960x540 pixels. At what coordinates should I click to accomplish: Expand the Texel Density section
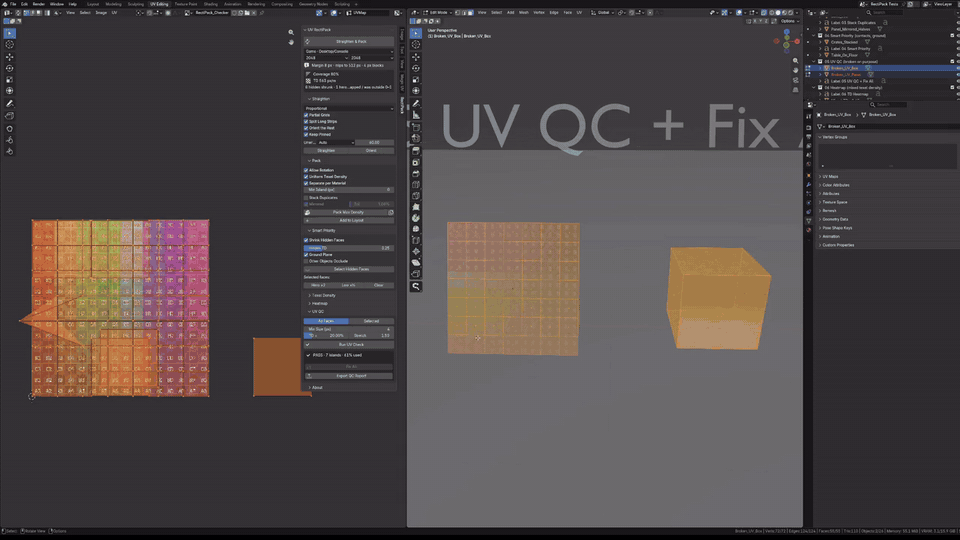(323, 295)
